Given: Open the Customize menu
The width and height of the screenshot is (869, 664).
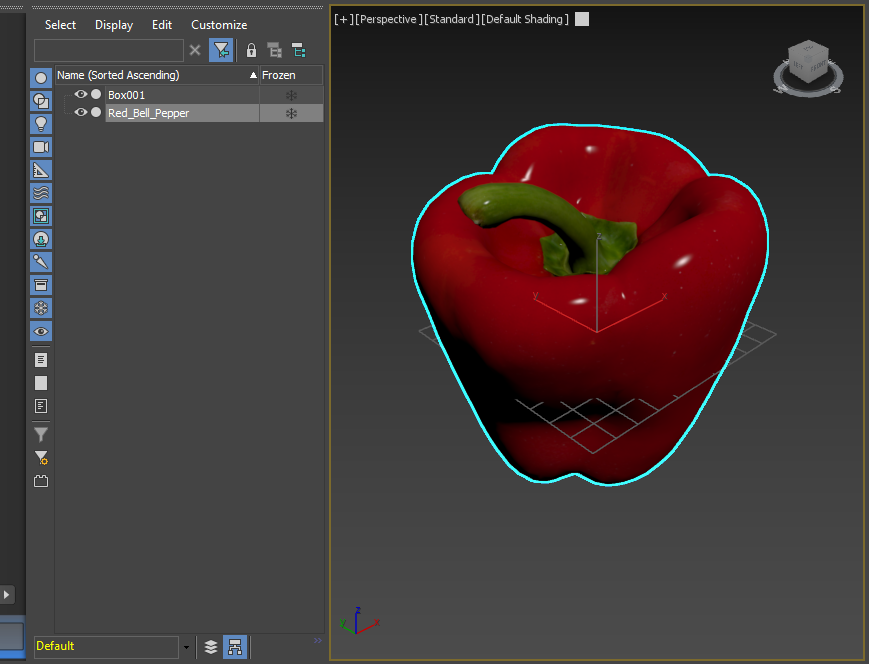Looking at the screenshot, I should click(219, 25).
